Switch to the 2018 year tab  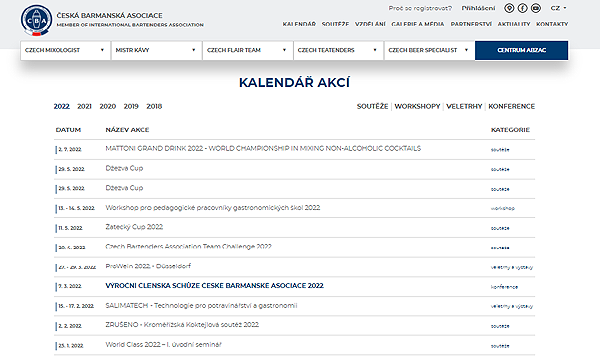[x=154, y=106]
